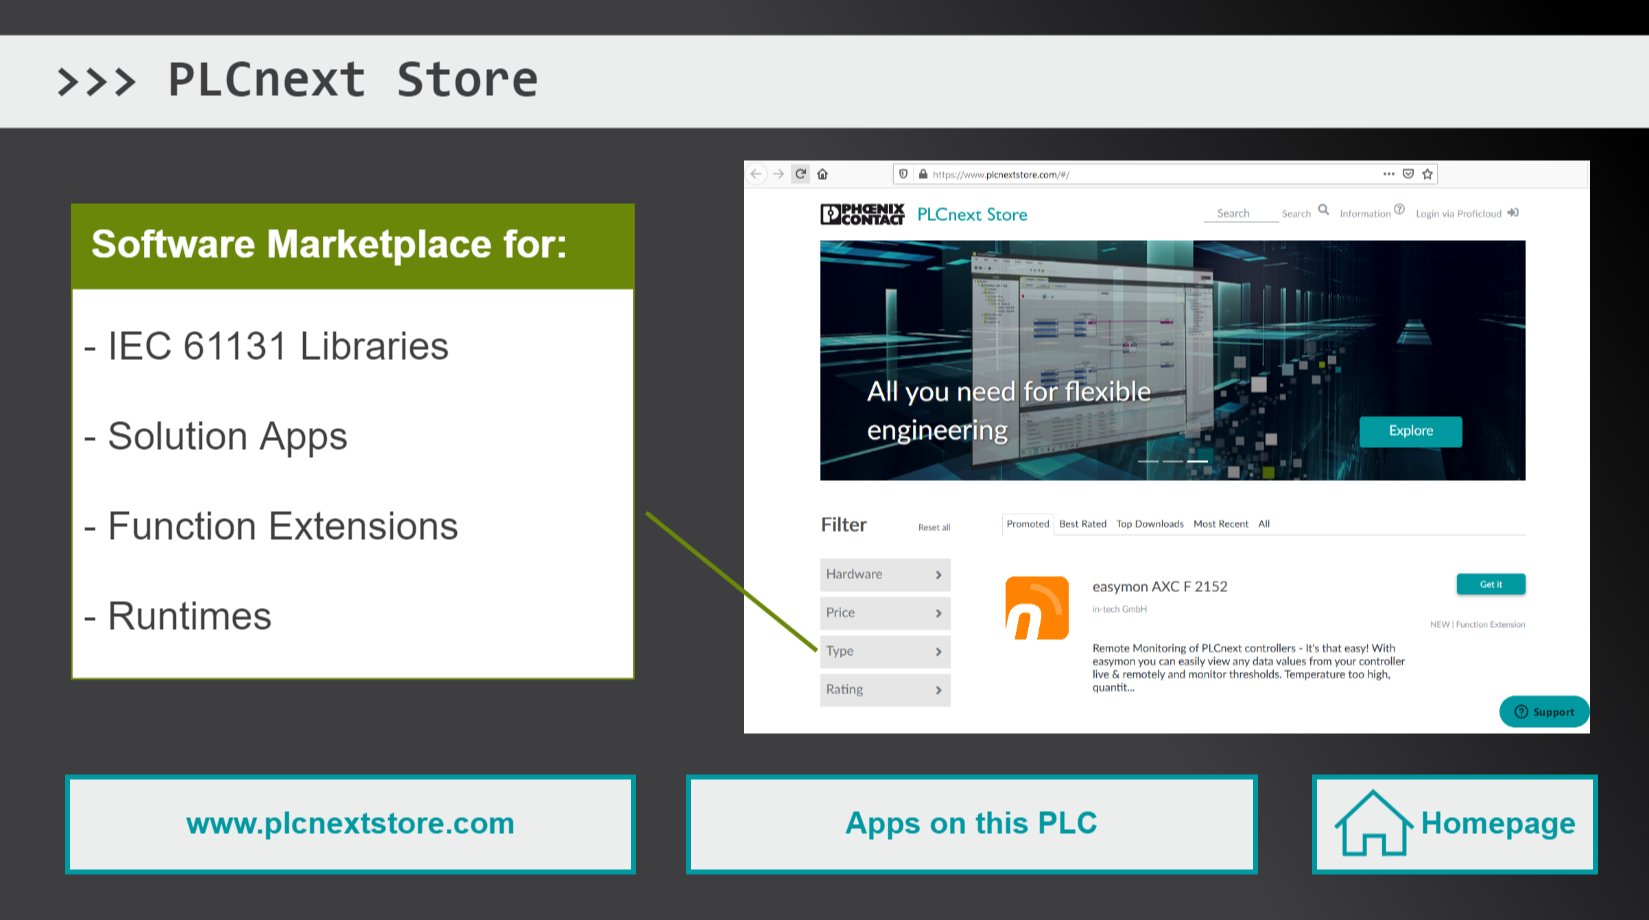The width and height of the screenshot is (1649, 920).
Task: Click the browser home icon
Action: click(823, 174)
